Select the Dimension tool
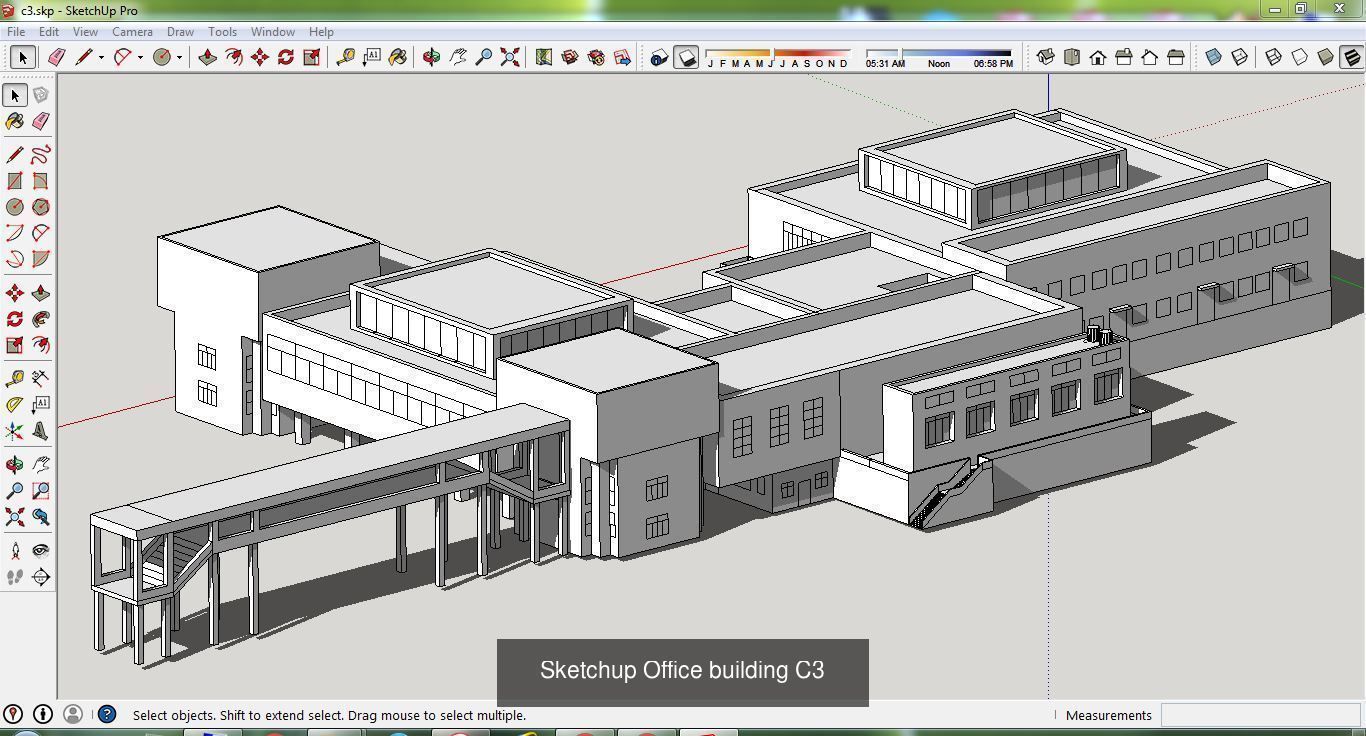The width and height of the screenshot is (1366, 736). (x=41, y=378)
